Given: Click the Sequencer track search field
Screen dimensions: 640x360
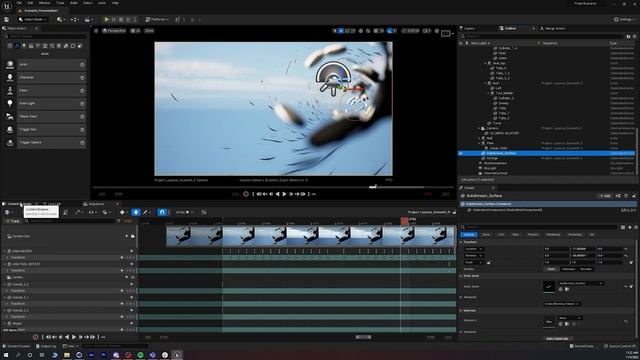Looking at the screenshot, I should [70, 221].
